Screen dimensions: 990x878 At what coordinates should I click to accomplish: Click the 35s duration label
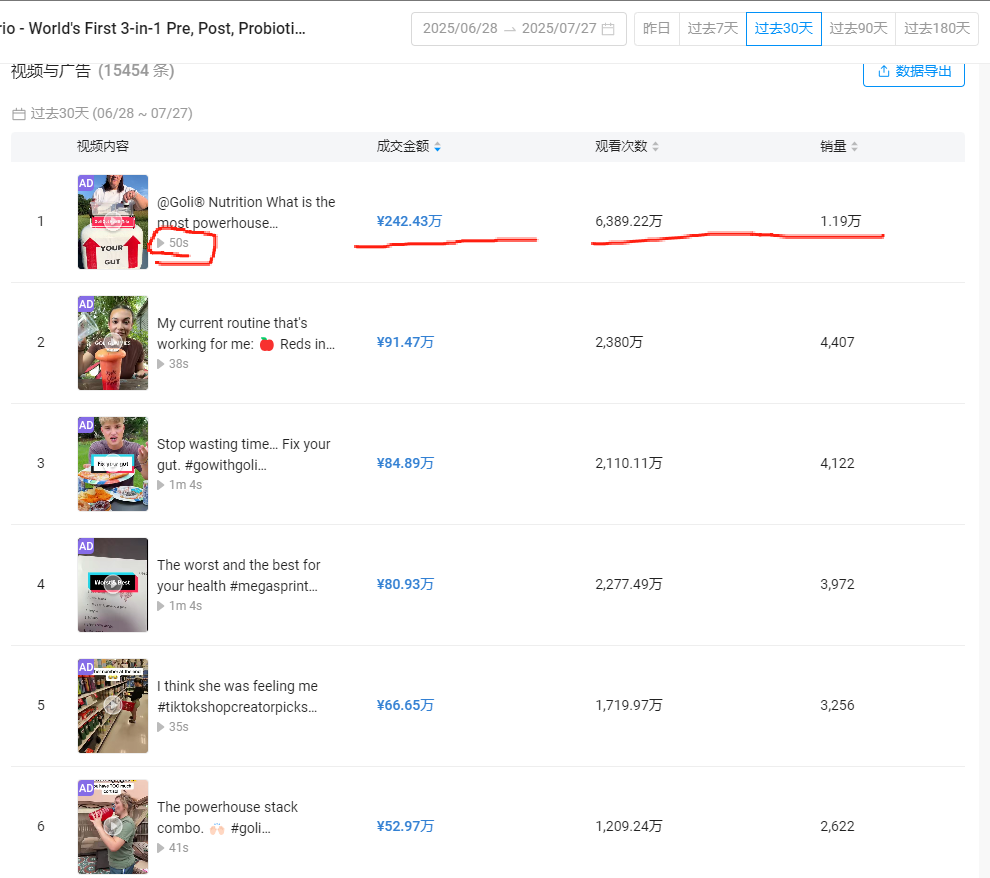tap(178, 727)
